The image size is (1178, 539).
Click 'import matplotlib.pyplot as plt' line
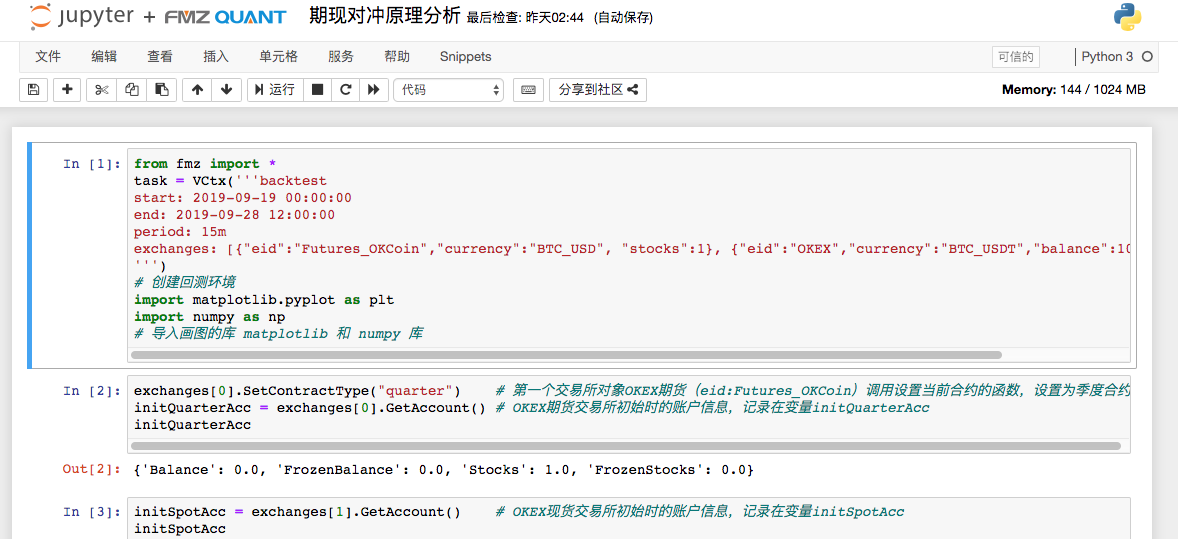click(264, 299)
